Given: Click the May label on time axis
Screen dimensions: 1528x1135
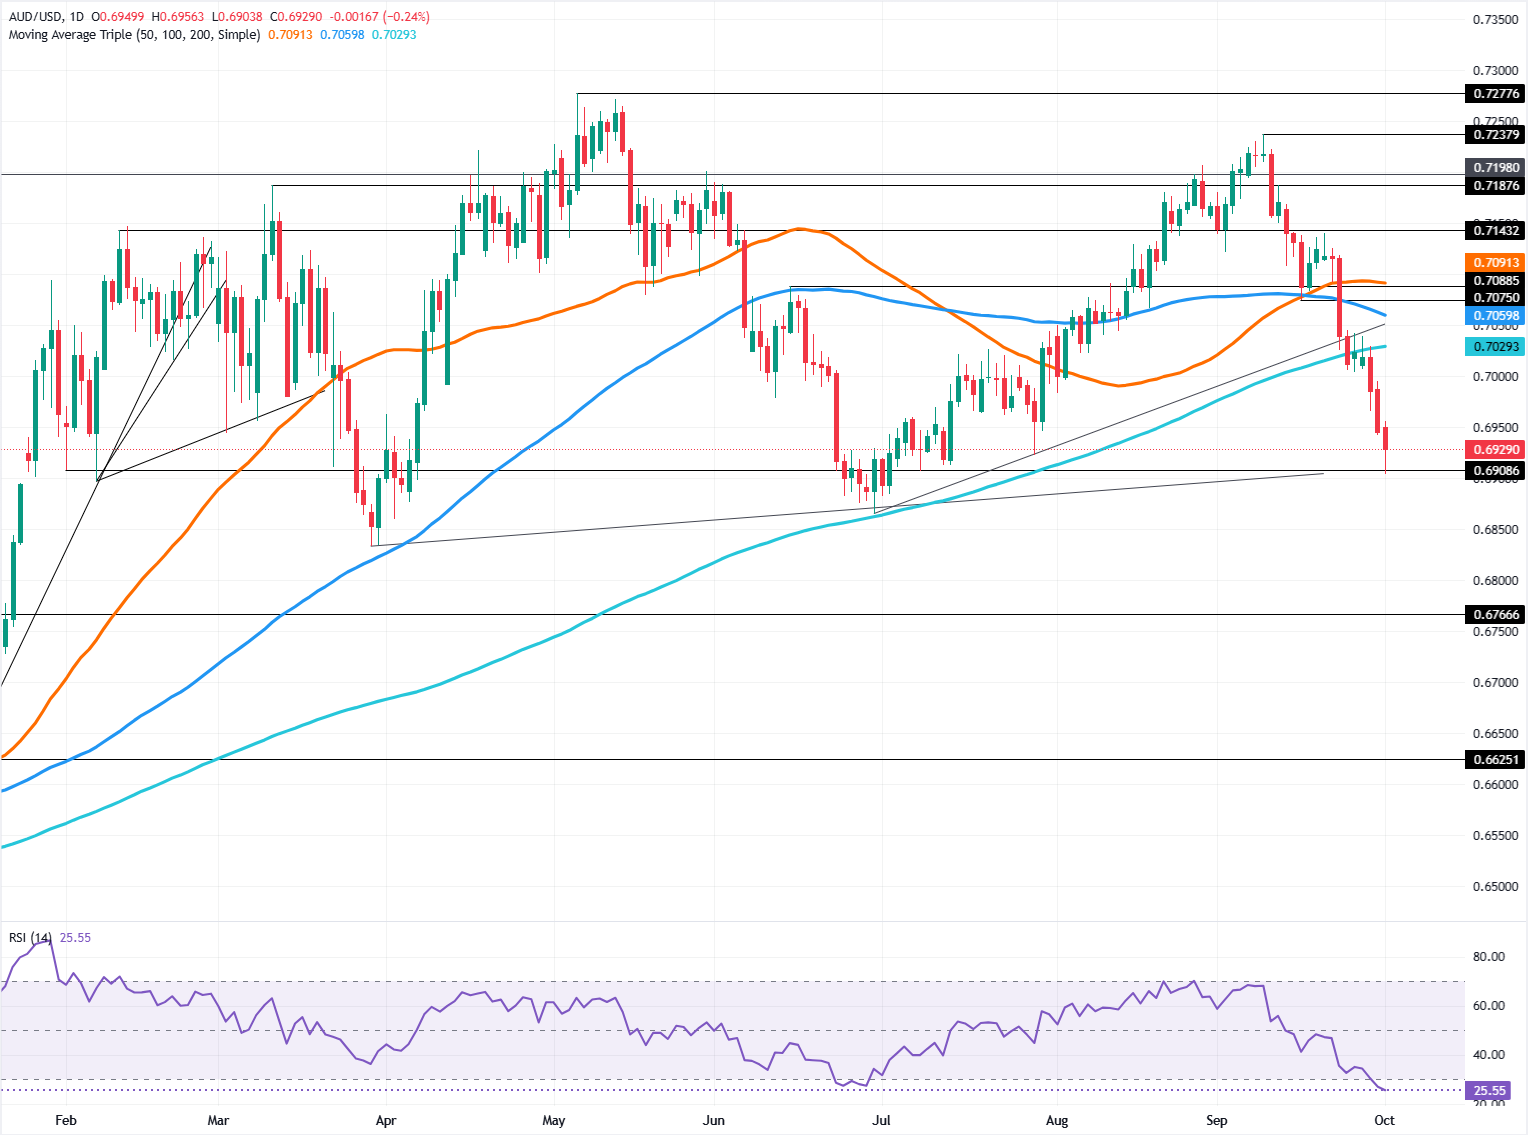Looking at the screenshot, I should pyautogui.click(x=553, y=1120).
